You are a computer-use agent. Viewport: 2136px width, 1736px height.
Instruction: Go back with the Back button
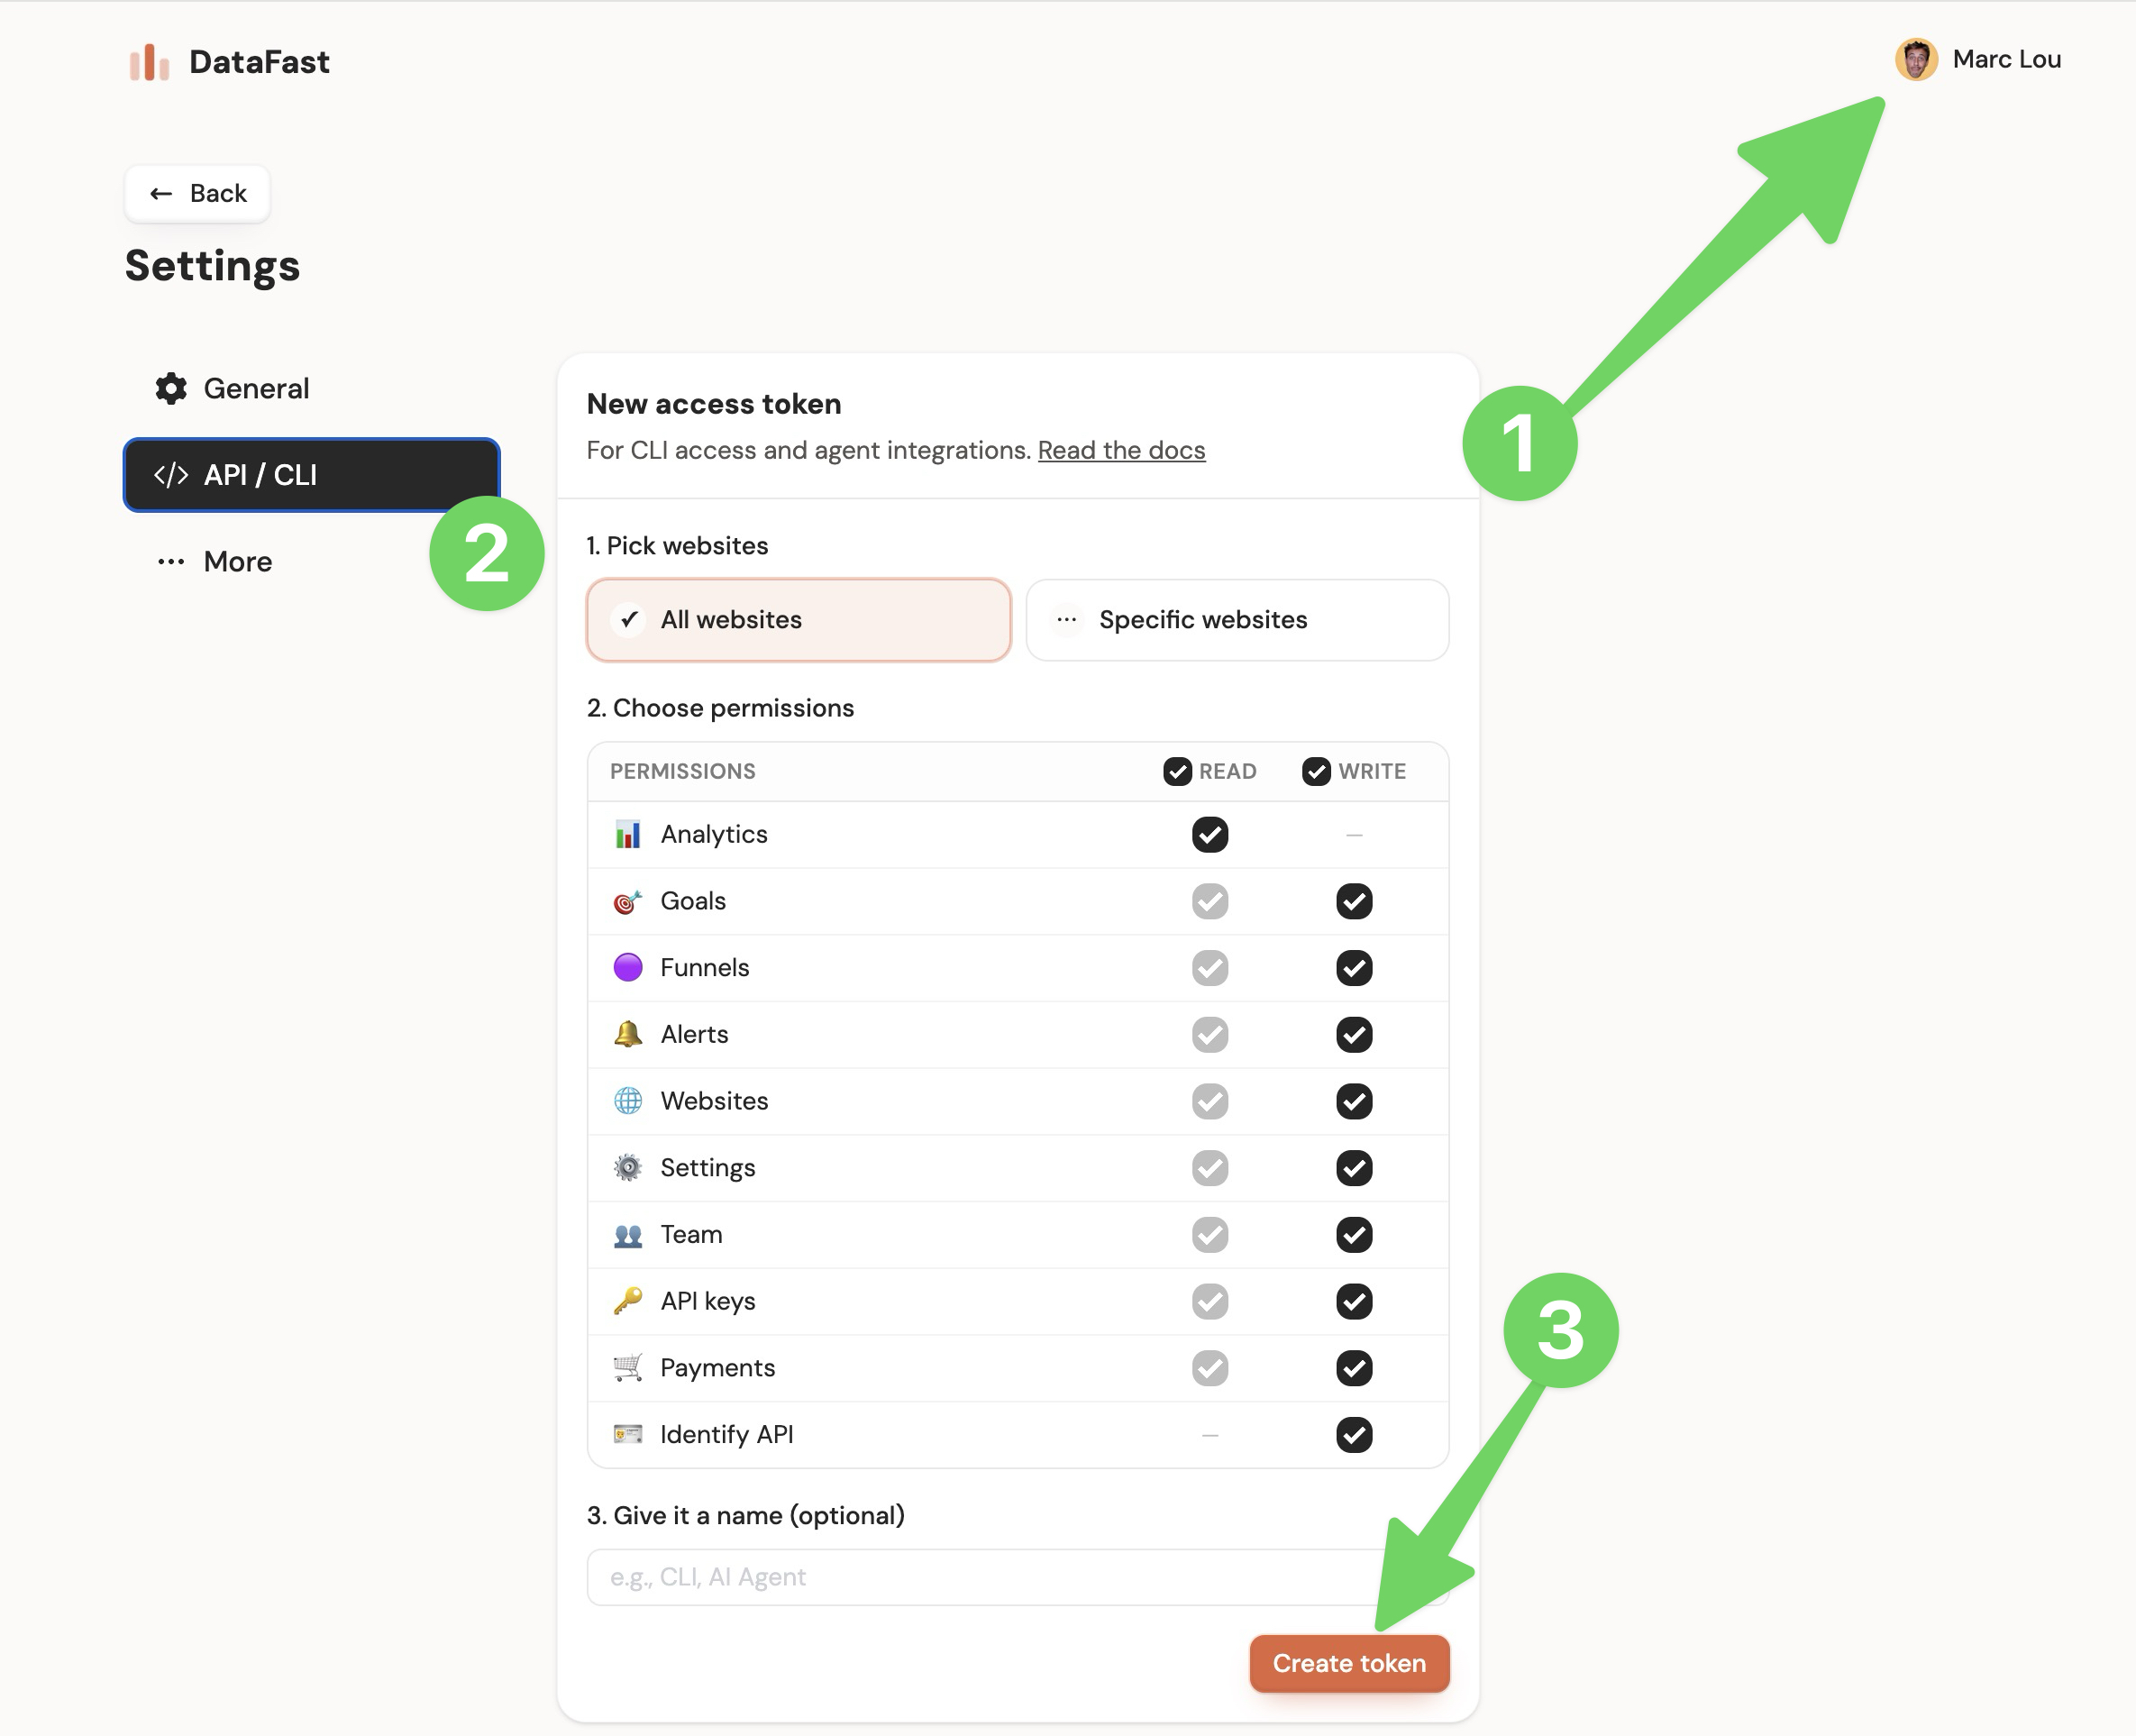click(197, 193)
